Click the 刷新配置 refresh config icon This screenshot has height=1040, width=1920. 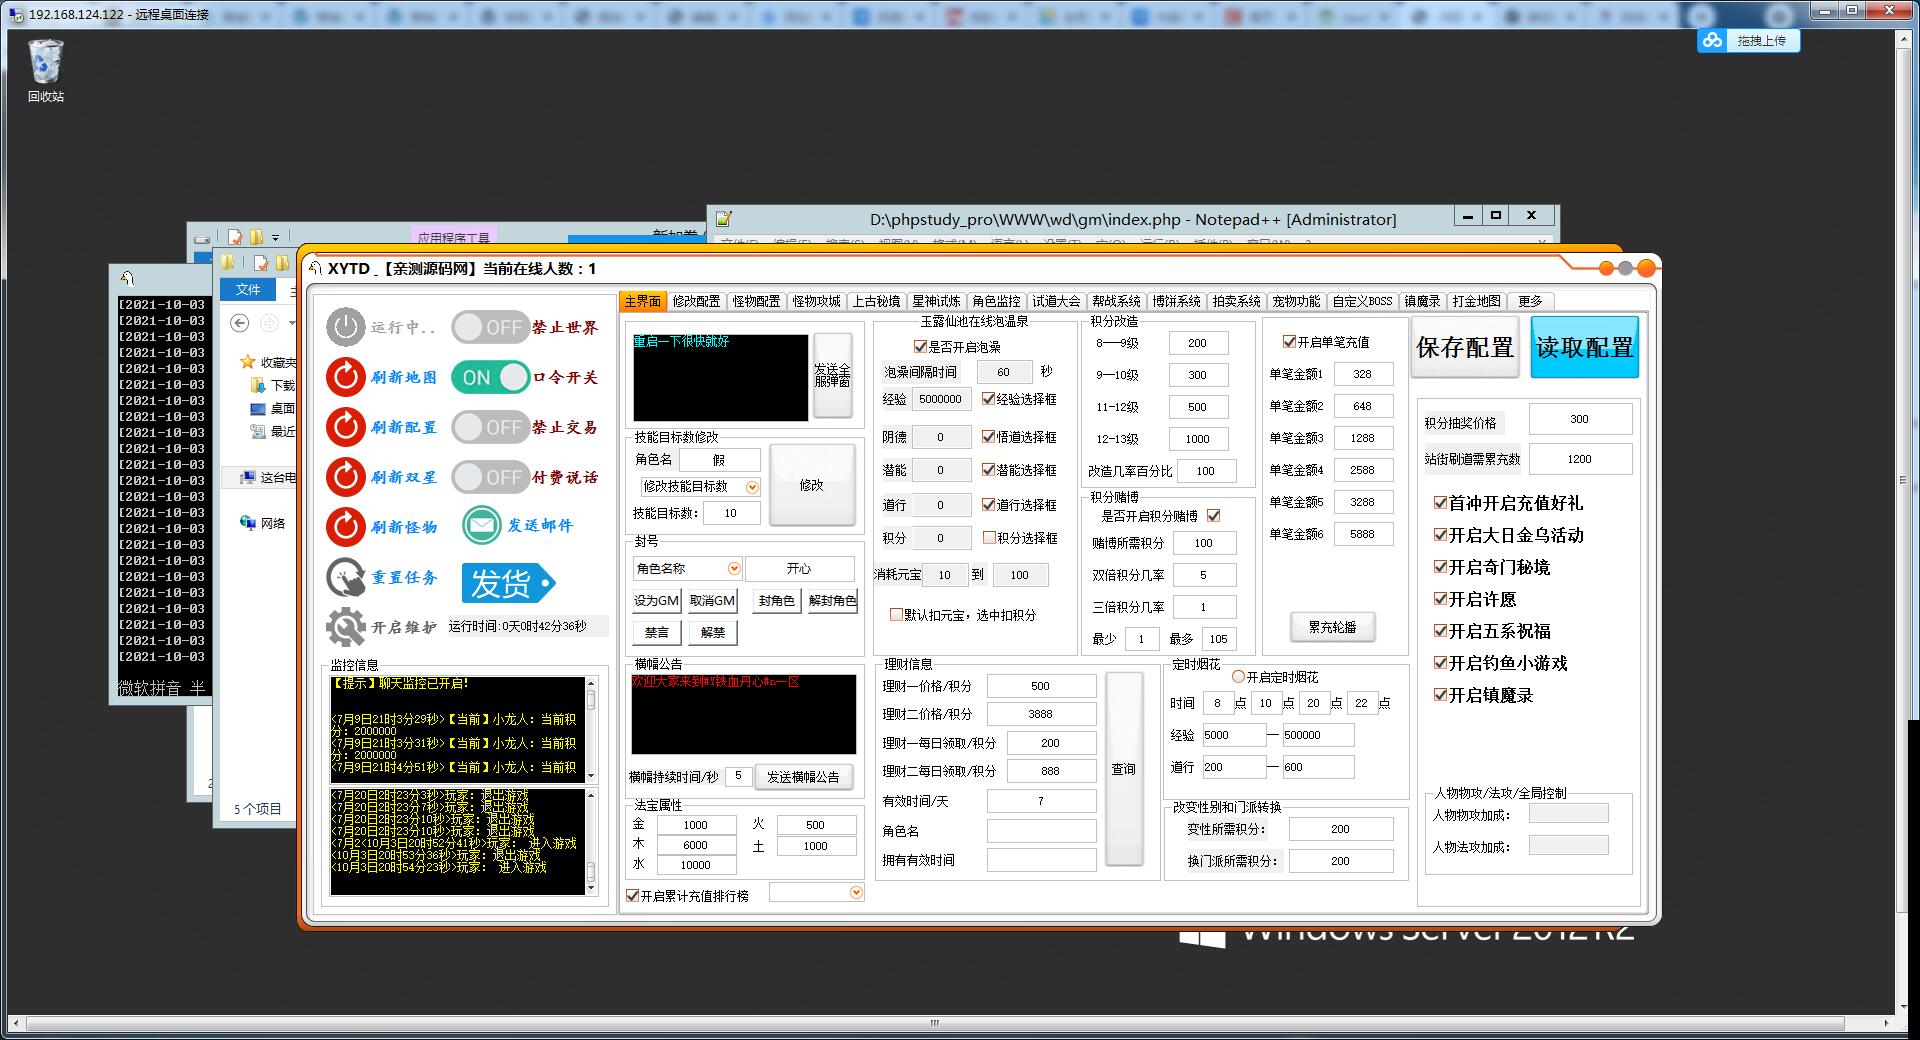pyautogui.click(x=345, y=427)
